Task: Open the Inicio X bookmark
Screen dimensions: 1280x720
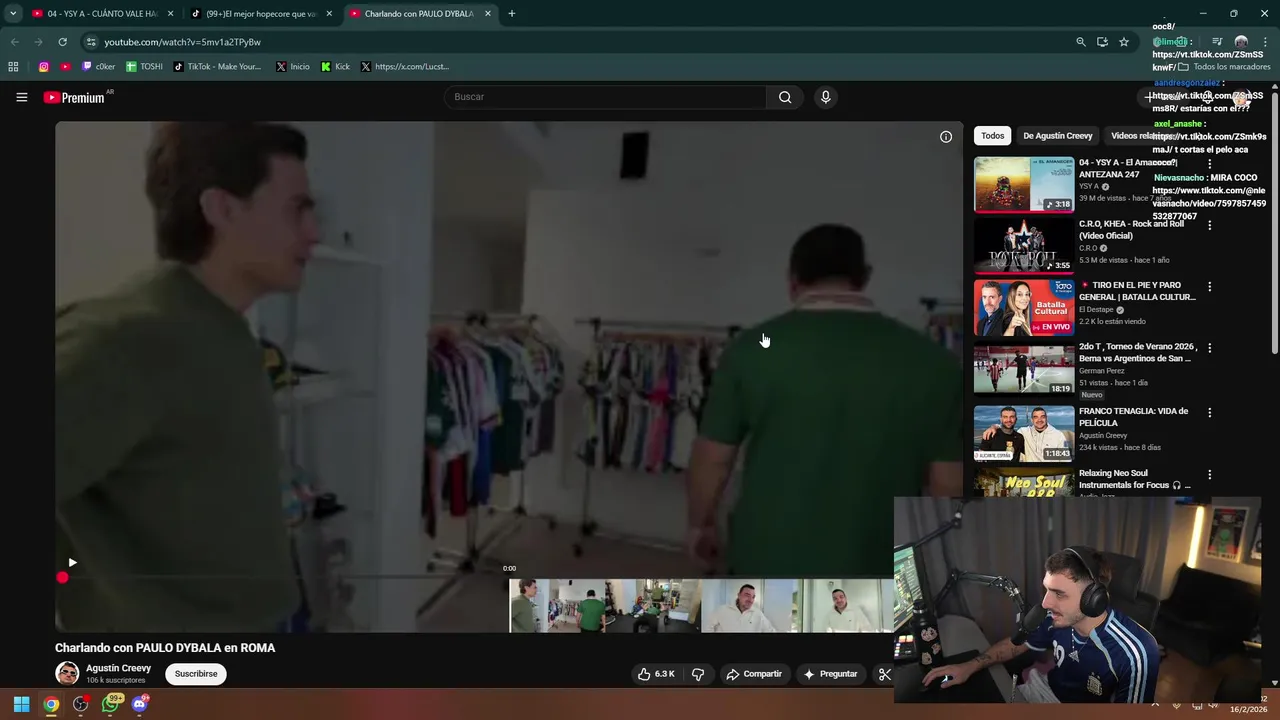Action: pos(292,67)
